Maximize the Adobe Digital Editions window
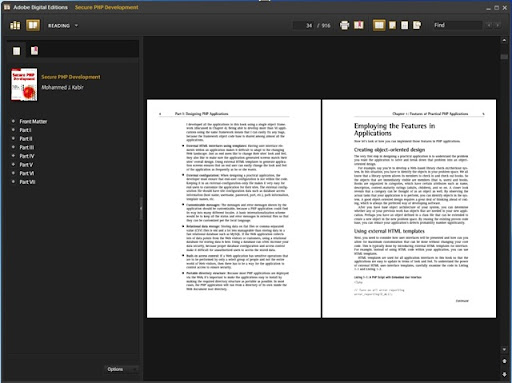The width and height of the screenshot is (512, 383). 496,8
